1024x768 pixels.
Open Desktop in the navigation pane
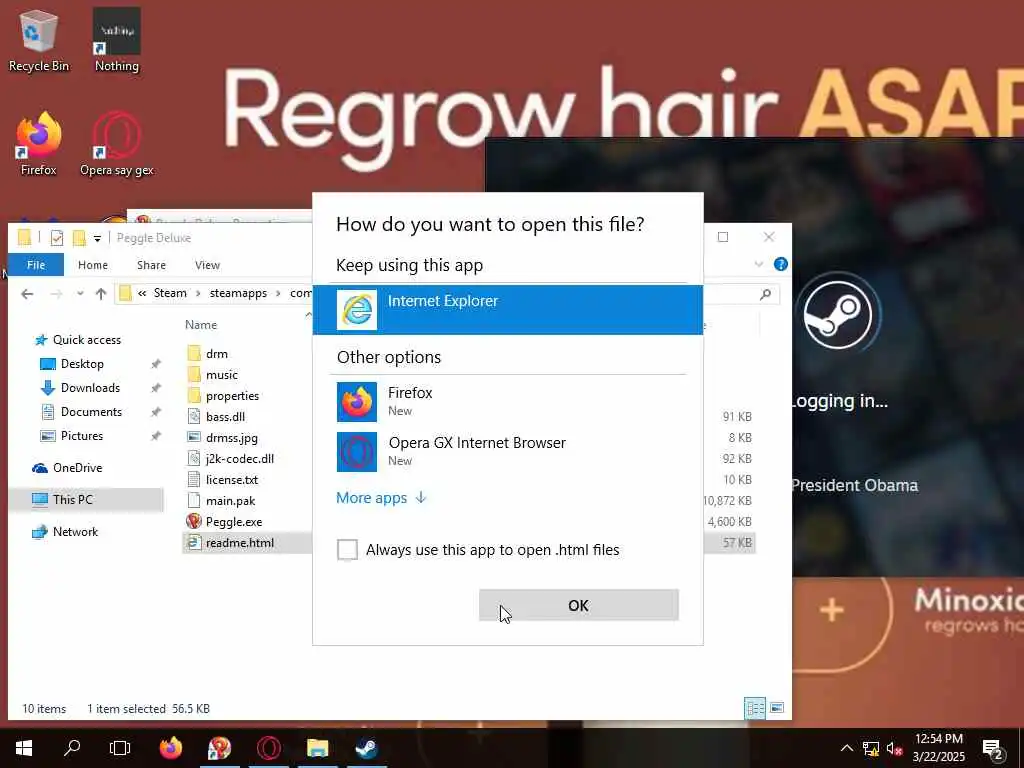coord(82,364)
